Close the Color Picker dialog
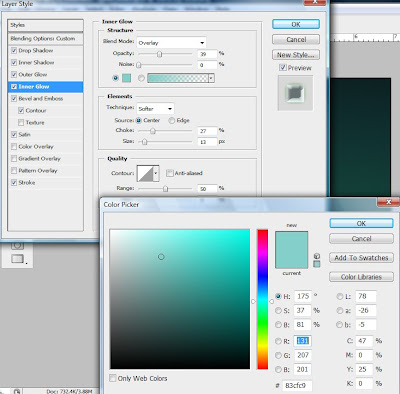Viewport: 400px width, 394px height. coord(388,202)
